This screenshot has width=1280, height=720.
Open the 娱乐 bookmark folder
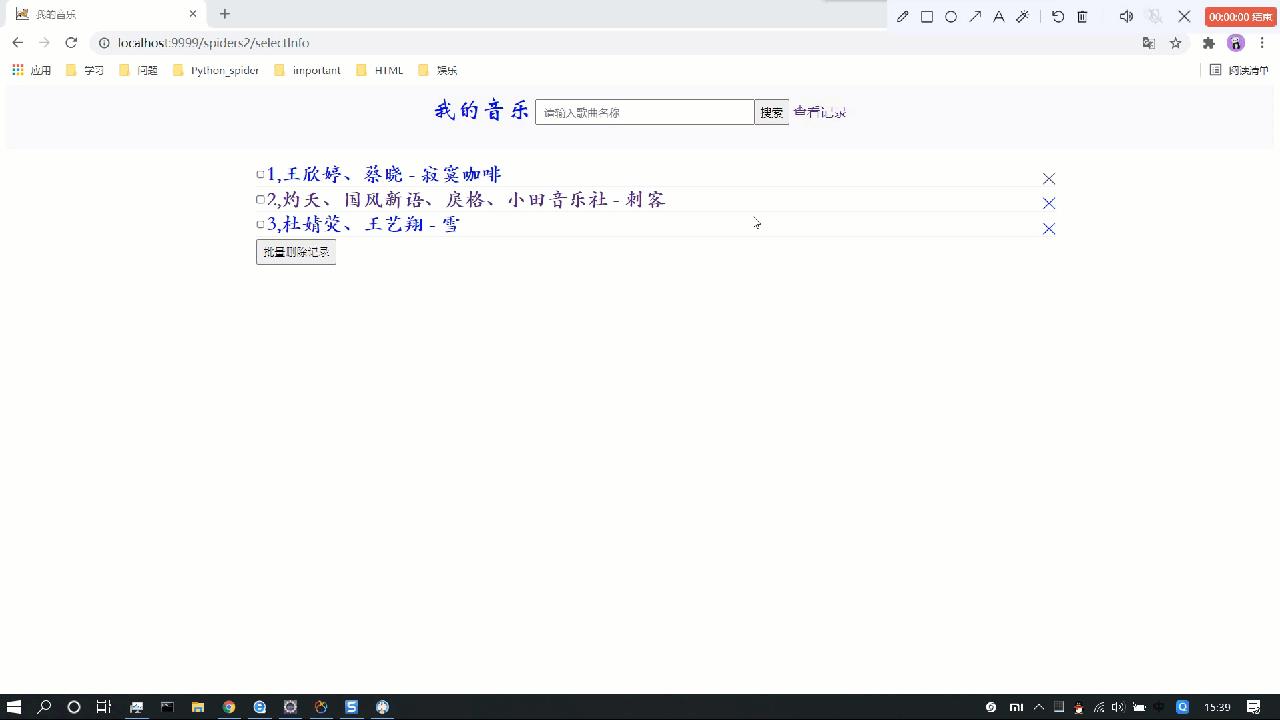[437, 70]
